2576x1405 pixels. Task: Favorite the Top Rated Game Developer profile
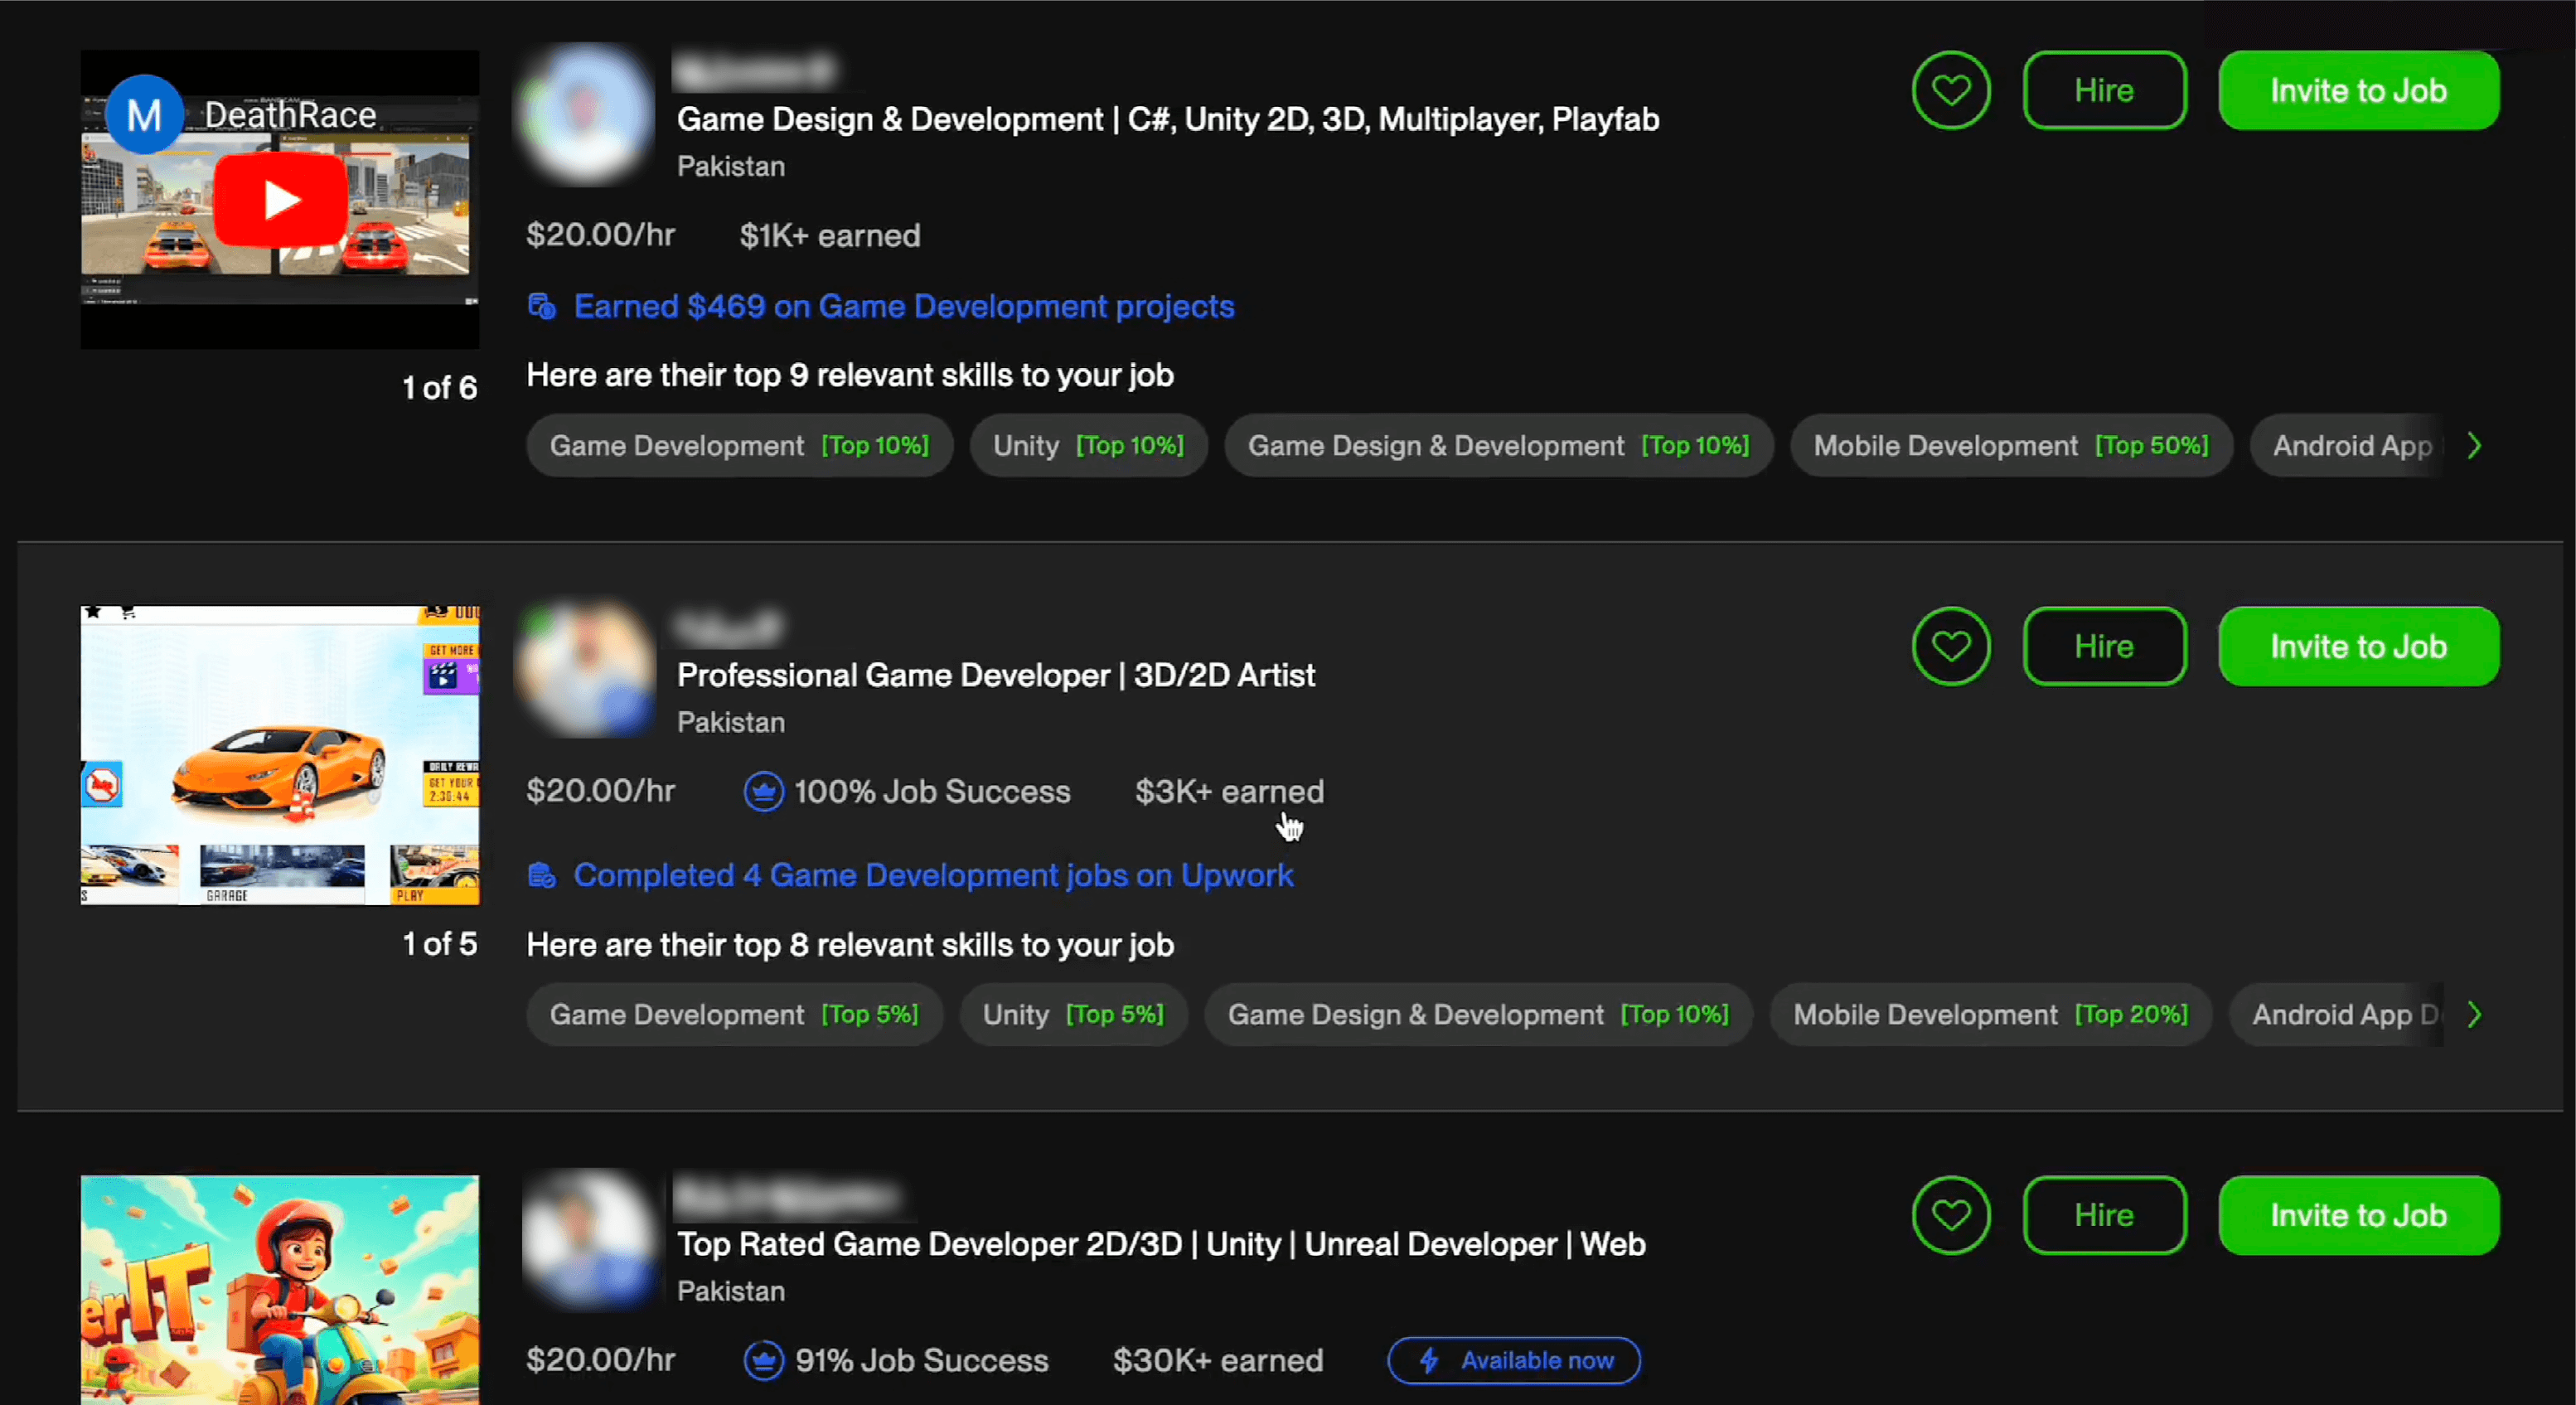1950,1215
